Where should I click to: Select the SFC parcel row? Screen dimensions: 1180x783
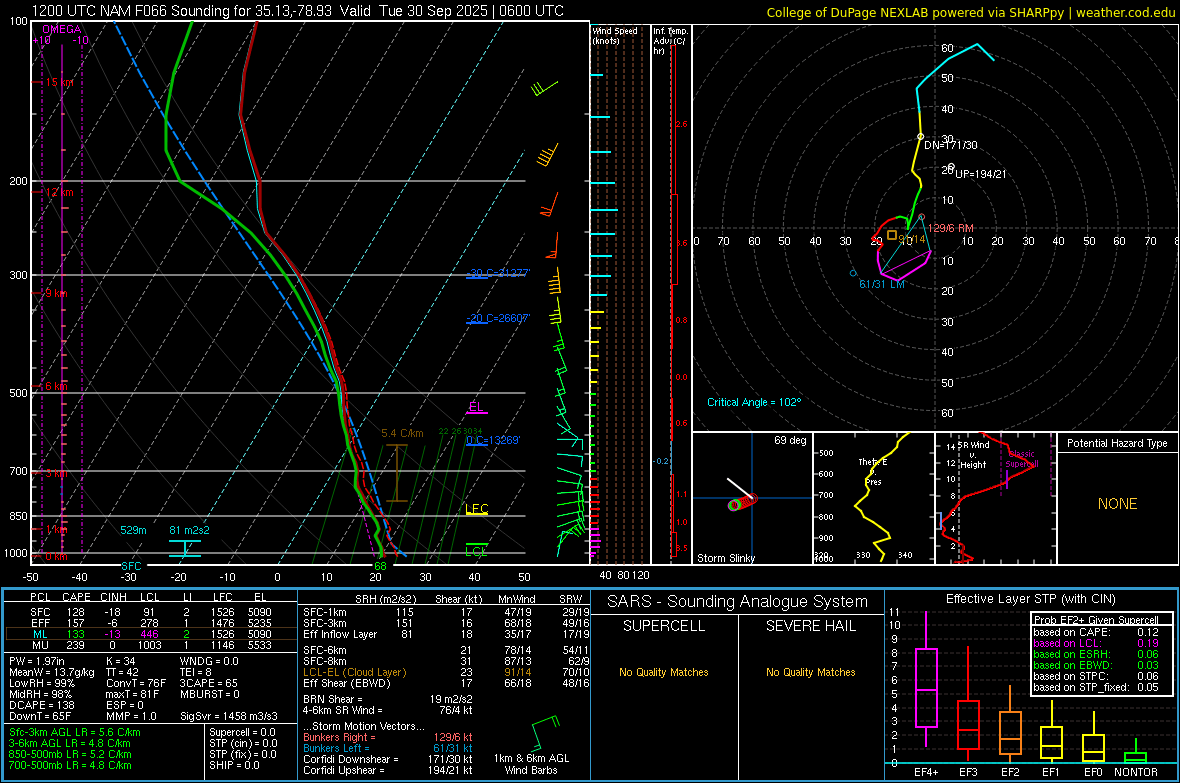click(x=151, y=612)
